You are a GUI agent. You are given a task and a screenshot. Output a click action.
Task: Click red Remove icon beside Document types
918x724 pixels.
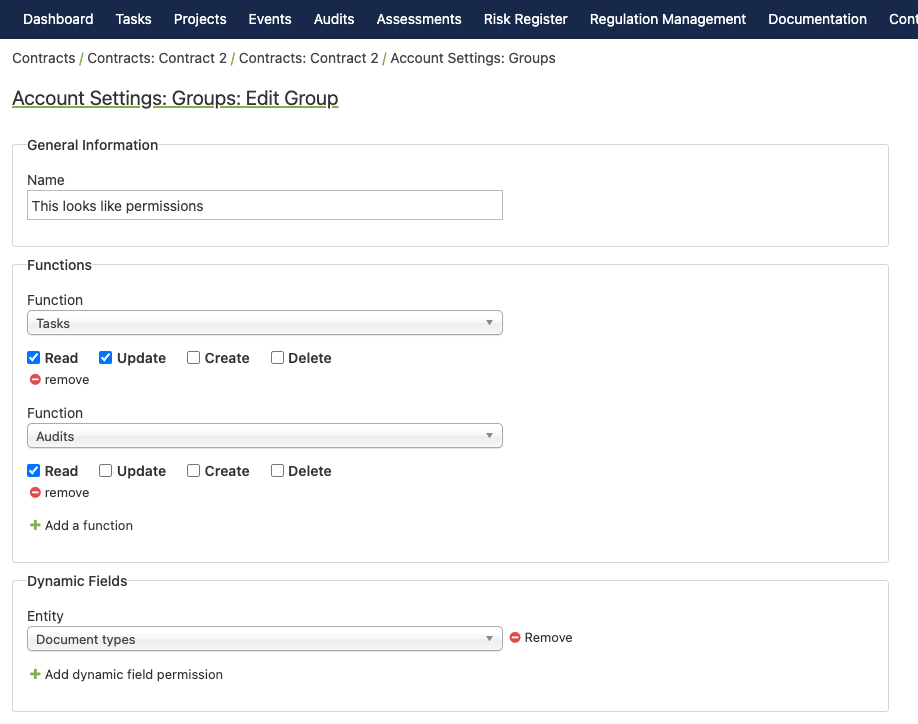[515, 637]
